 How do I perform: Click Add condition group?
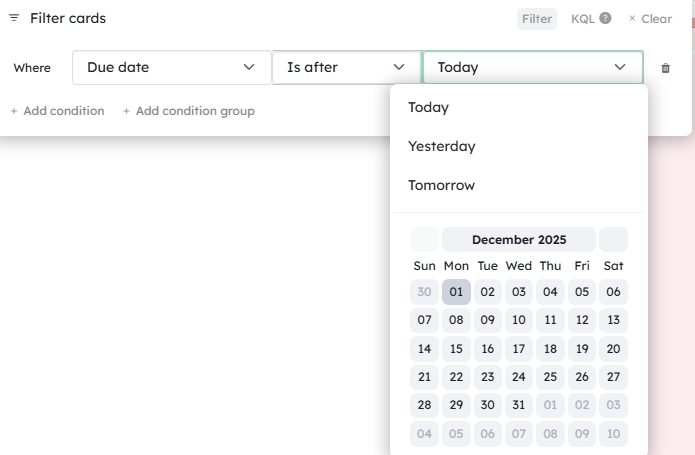click(188, 111)
